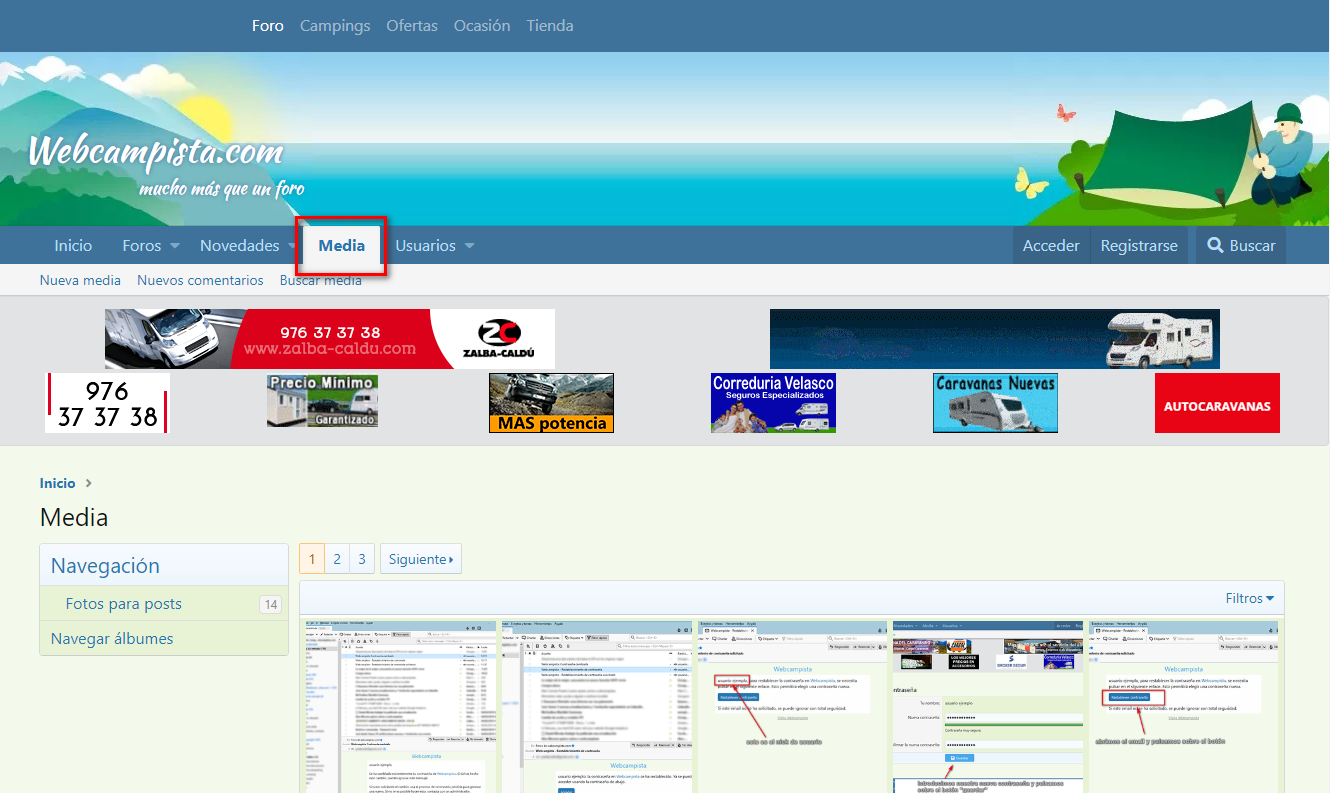Open the Foros navigation tab
Viewport: 1330px width, 793px height.
[142, 246]
